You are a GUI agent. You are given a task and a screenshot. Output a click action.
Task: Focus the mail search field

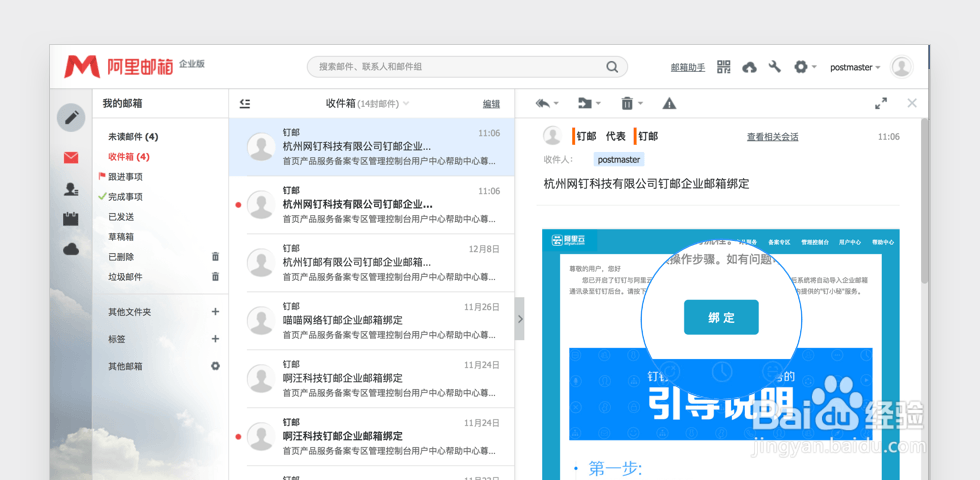coord(467,67)
